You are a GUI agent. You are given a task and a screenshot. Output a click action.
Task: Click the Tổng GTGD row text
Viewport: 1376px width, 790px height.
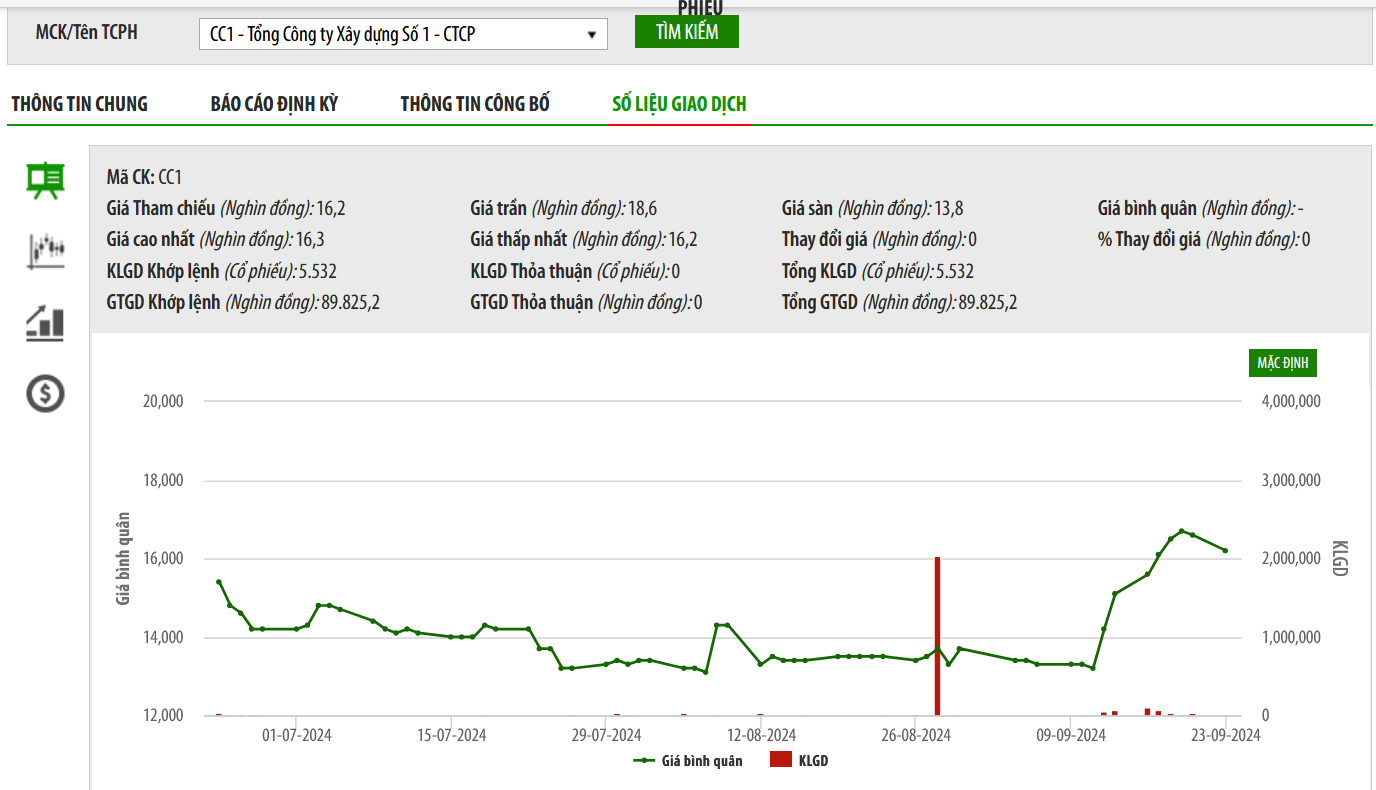tap(900, 302)
